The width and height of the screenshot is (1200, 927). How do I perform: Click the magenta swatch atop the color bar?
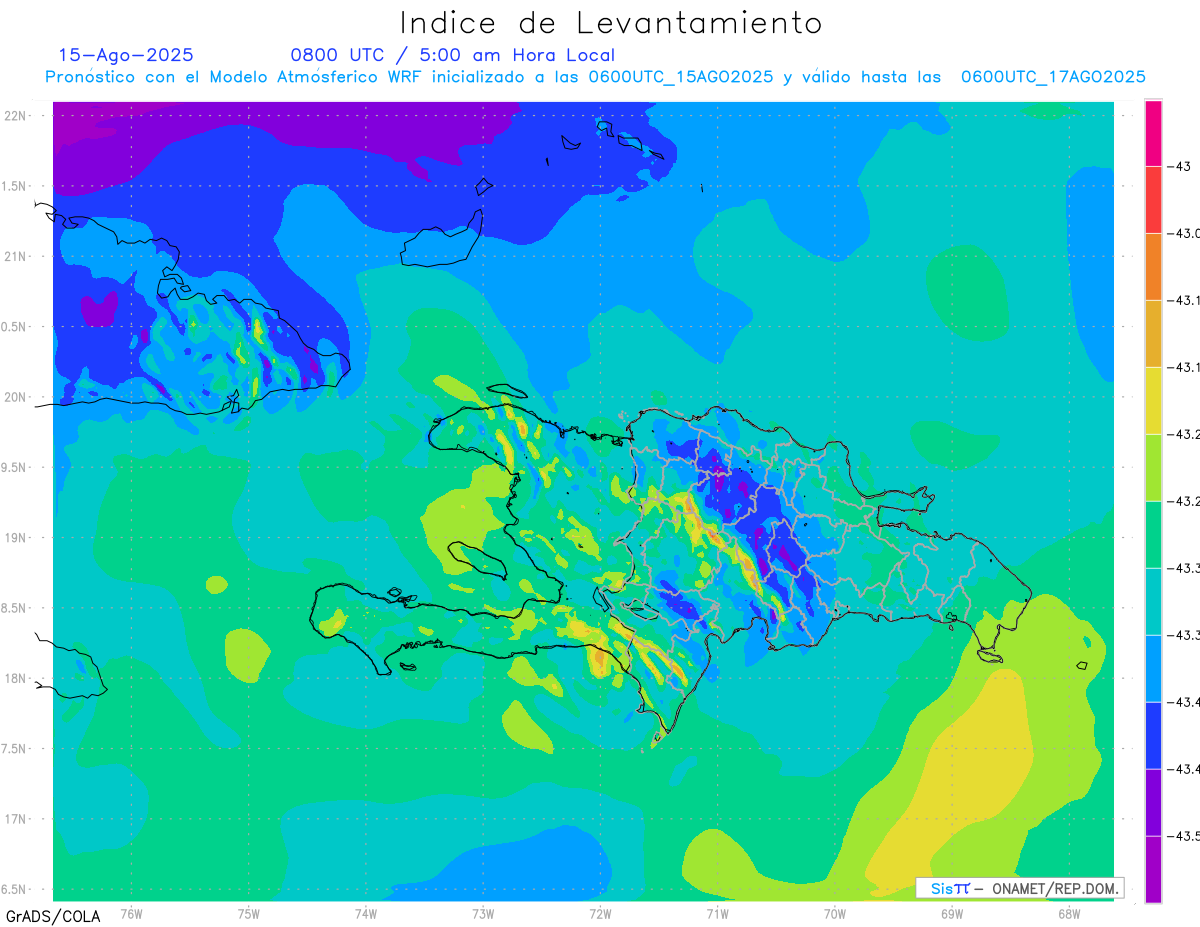pyautogui.click(x=1153, y=132)
